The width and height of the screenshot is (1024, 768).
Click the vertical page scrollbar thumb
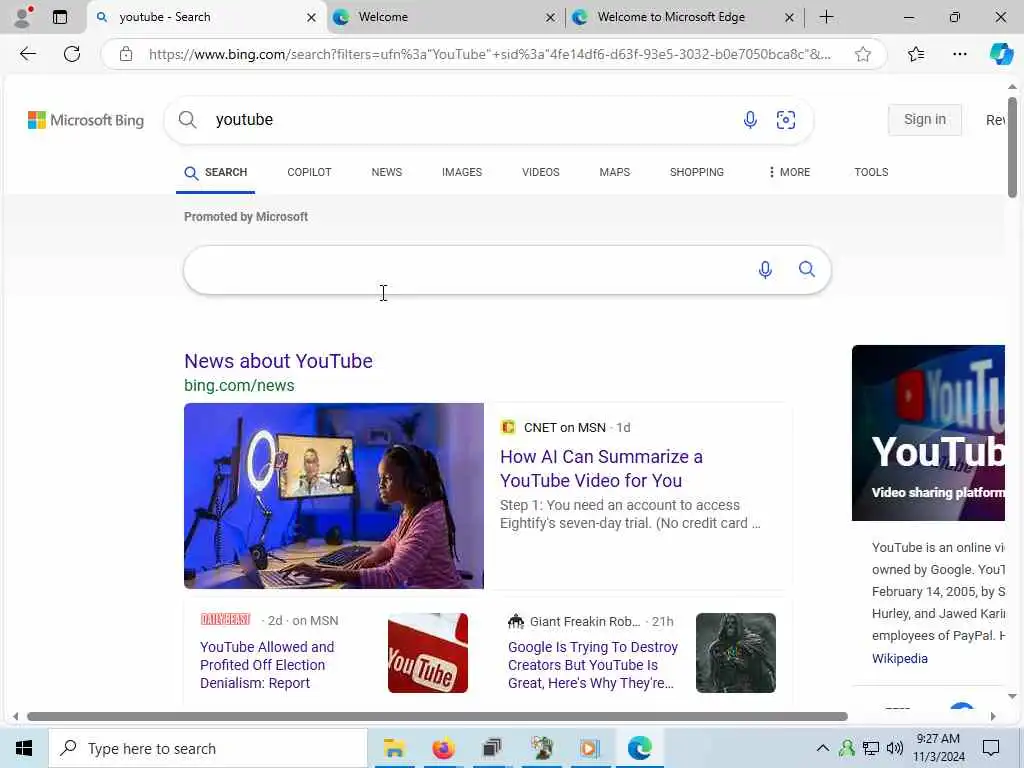tap(1012, 146)
